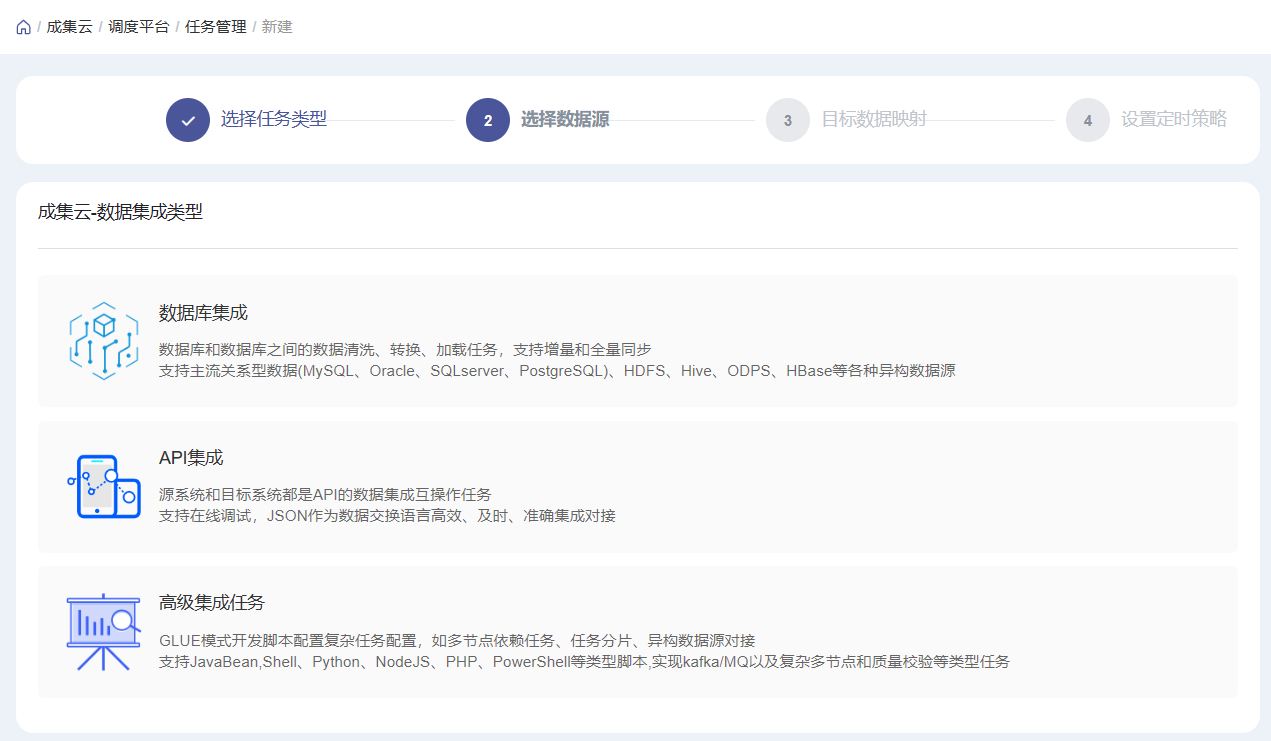Image resolution: width=1271 pixels, height=741 pixels.
Task: Click the step 3 number circle
Action: coord(788,120)
